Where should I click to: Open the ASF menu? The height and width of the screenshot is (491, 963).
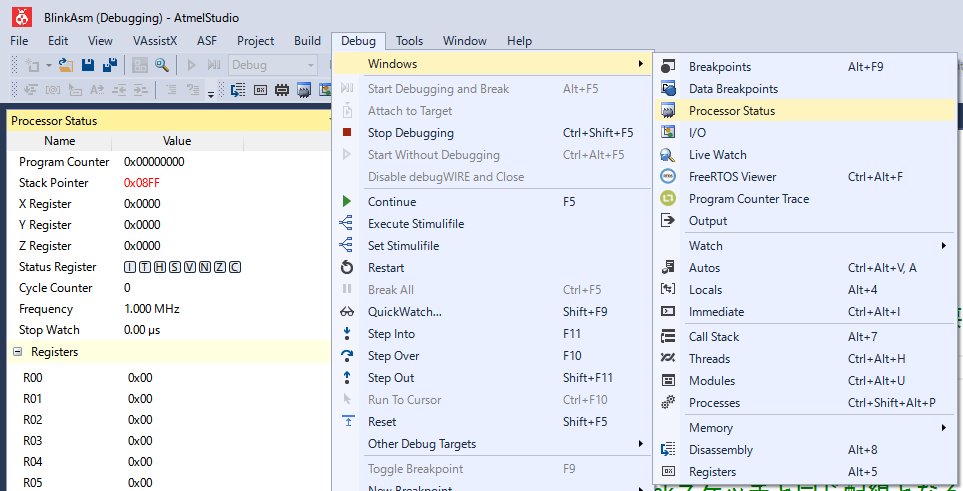click(x=207, y=41)
